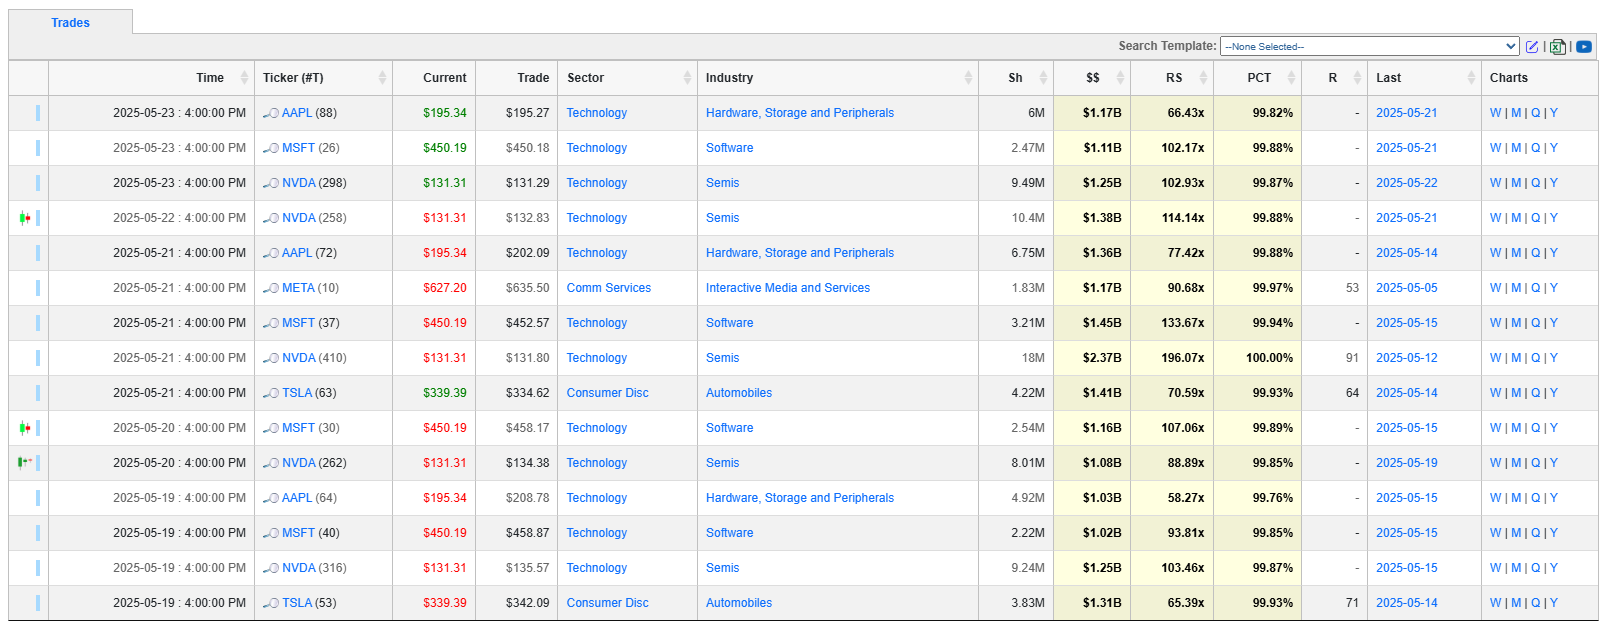Open monthly M chart for MSFT (26)
The height and width of the screenshot is (628, 1606).
[x=1516, y=148]
